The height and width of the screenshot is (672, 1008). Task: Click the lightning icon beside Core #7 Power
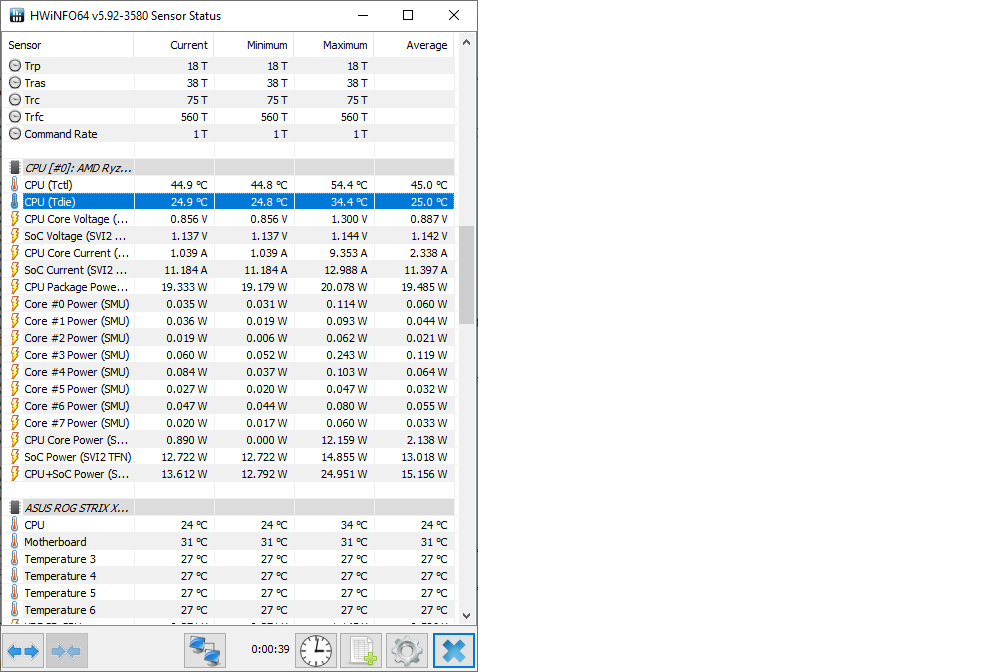click(x=15, y=423)
